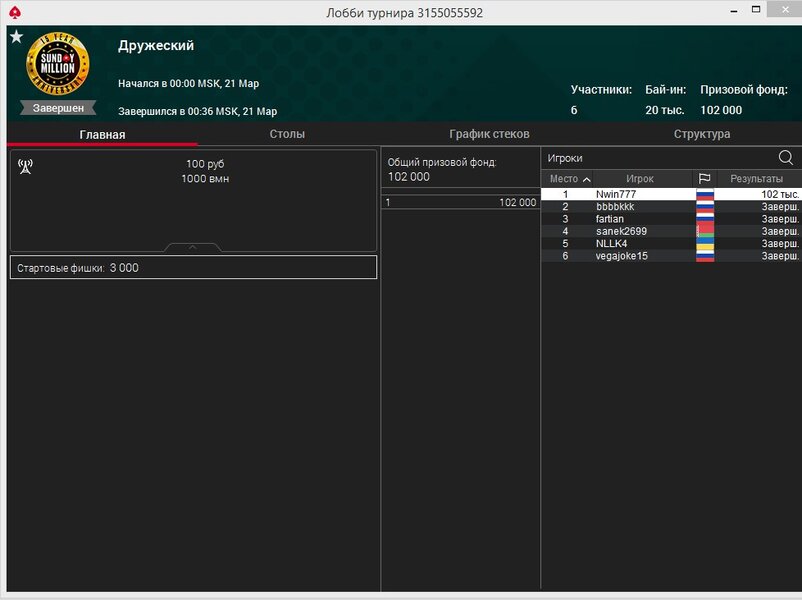Sort the list by Результаты column
802x600 pixels.
click(x=756, y=179)
